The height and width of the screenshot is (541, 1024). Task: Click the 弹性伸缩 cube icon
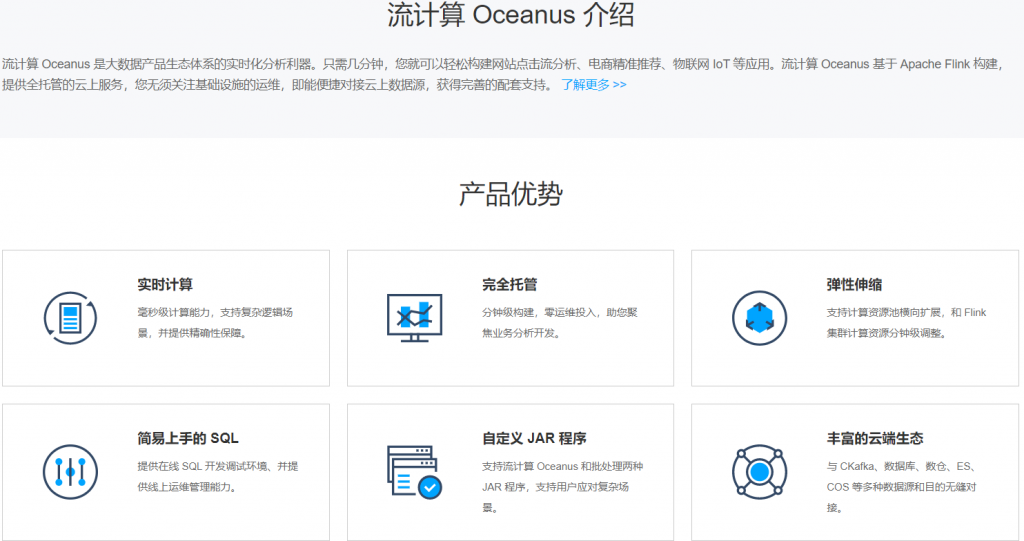[x=760, y=318]
